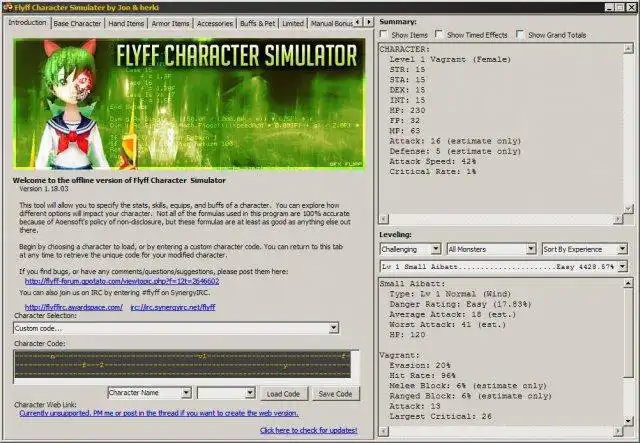Click the 'Version 1.18.03' text
Screen dimensions: 640x443
pyautogui.click(x=44, y=189)
